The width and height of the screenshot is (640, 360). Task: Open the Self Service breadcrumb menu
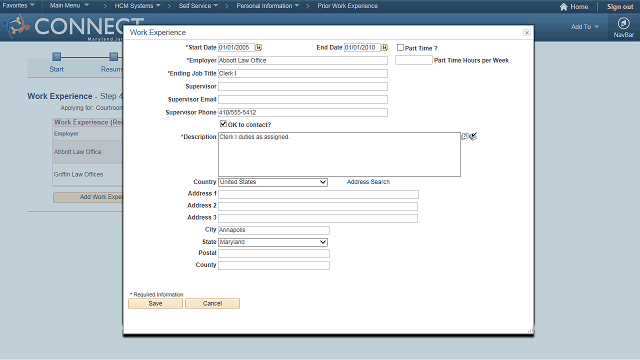[198, 6]
